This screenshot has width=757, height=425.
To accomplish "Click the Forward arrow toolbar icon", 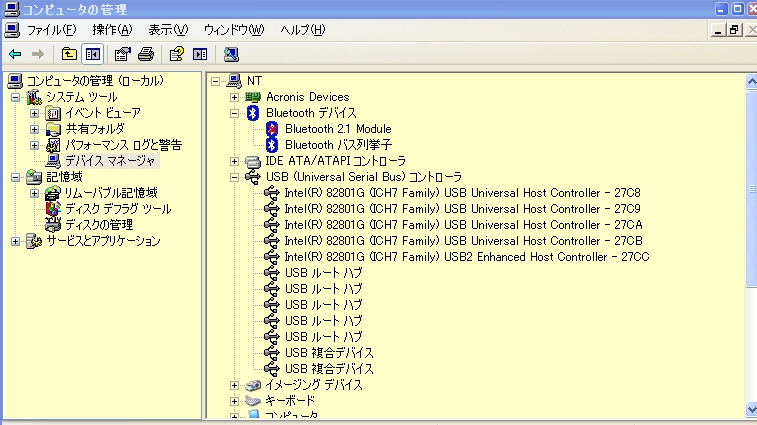I will click(38, 54).
